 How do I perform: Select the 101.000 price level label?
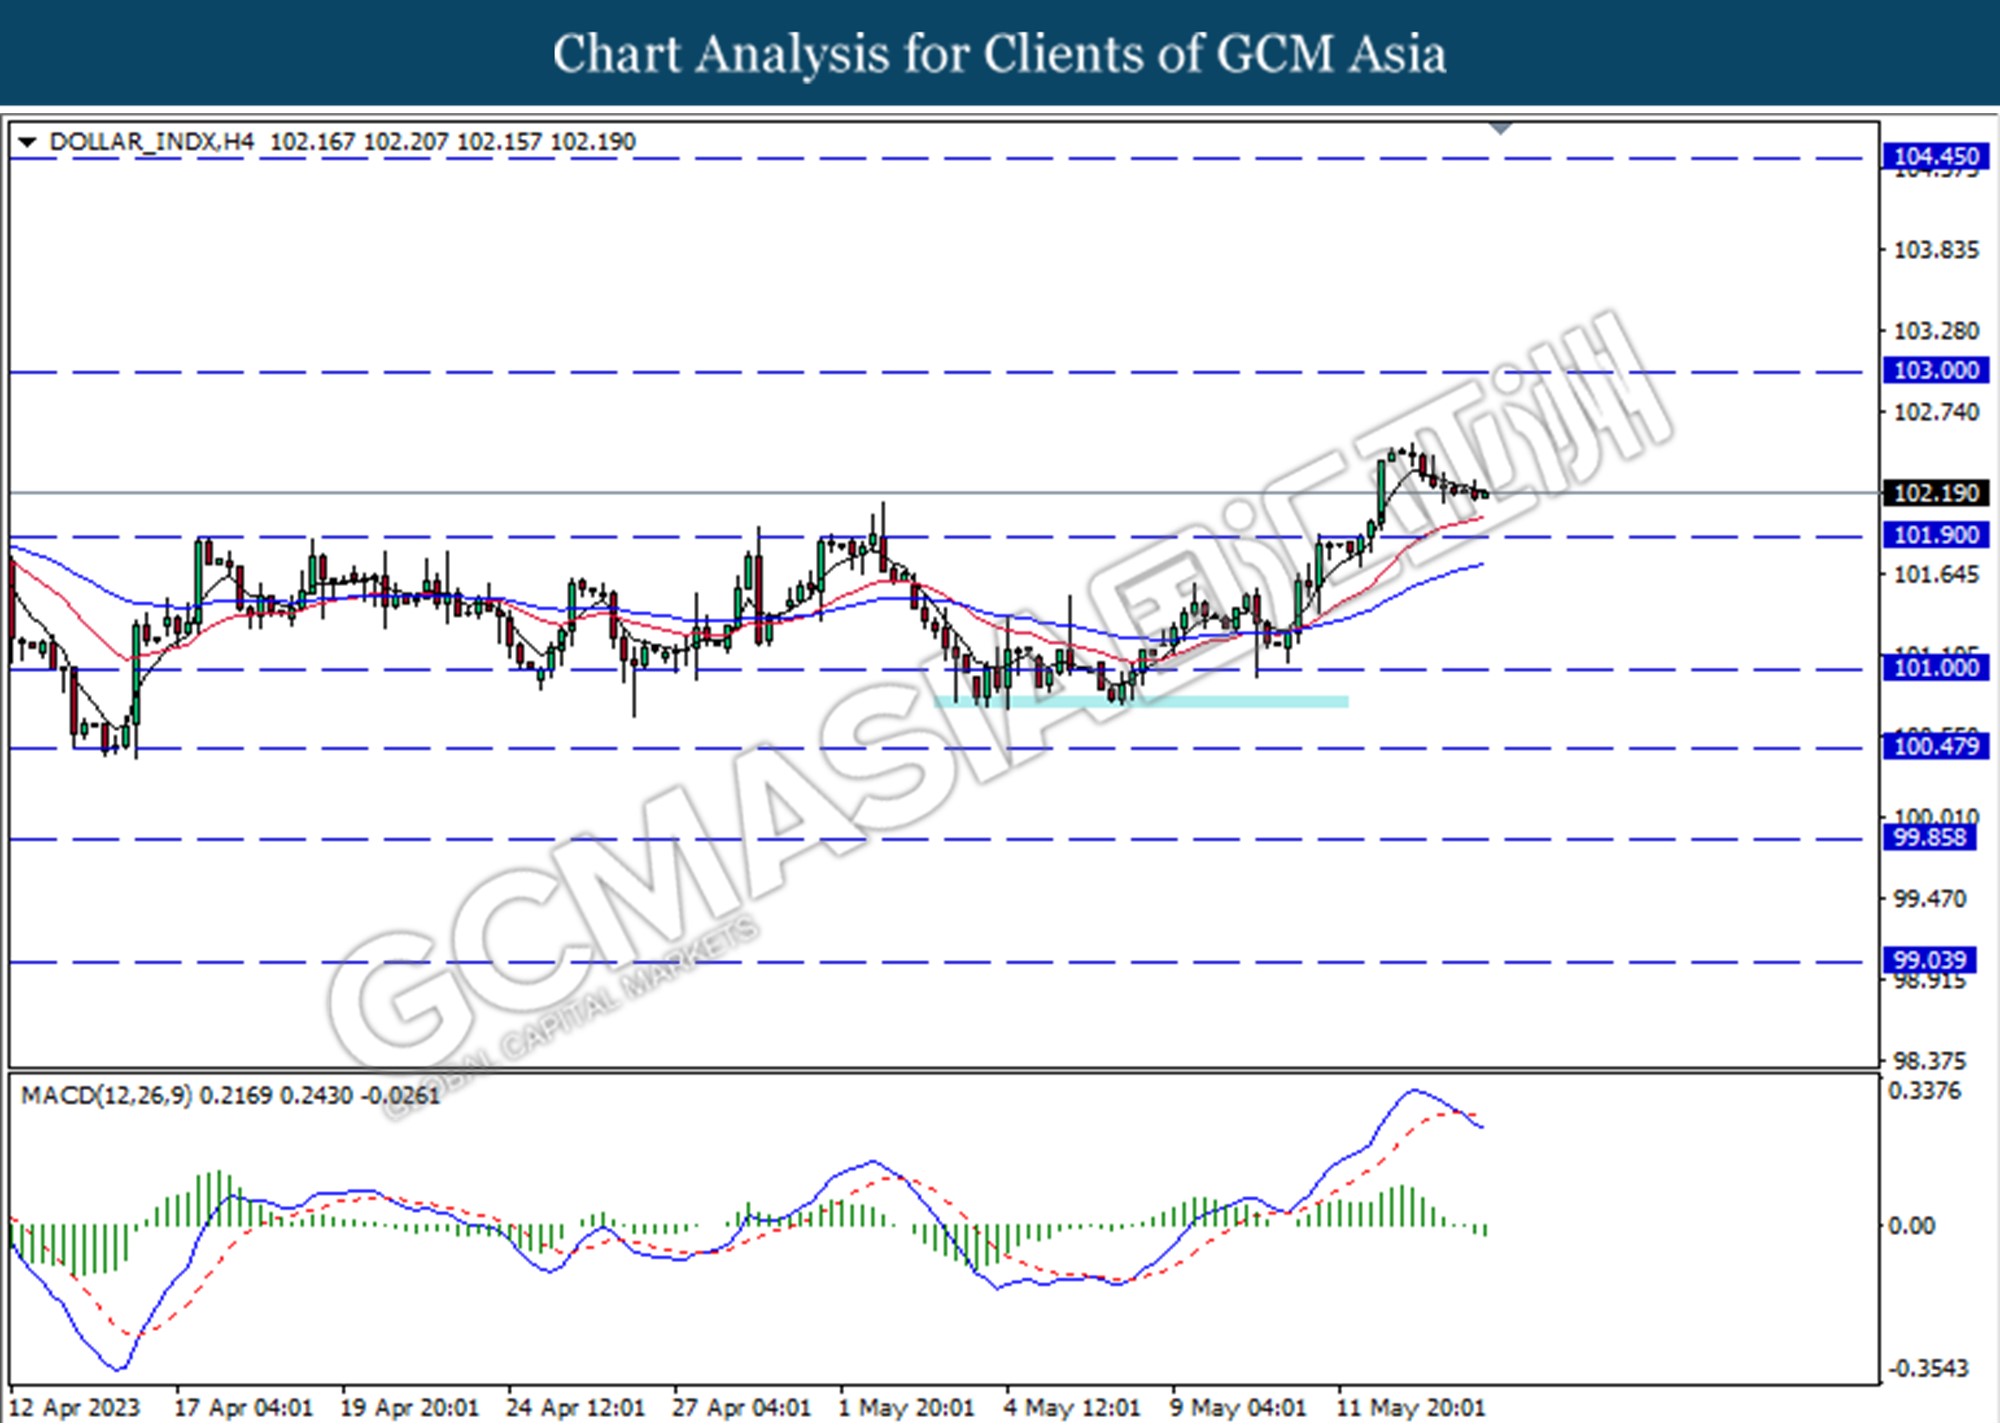click(1936, 668)
